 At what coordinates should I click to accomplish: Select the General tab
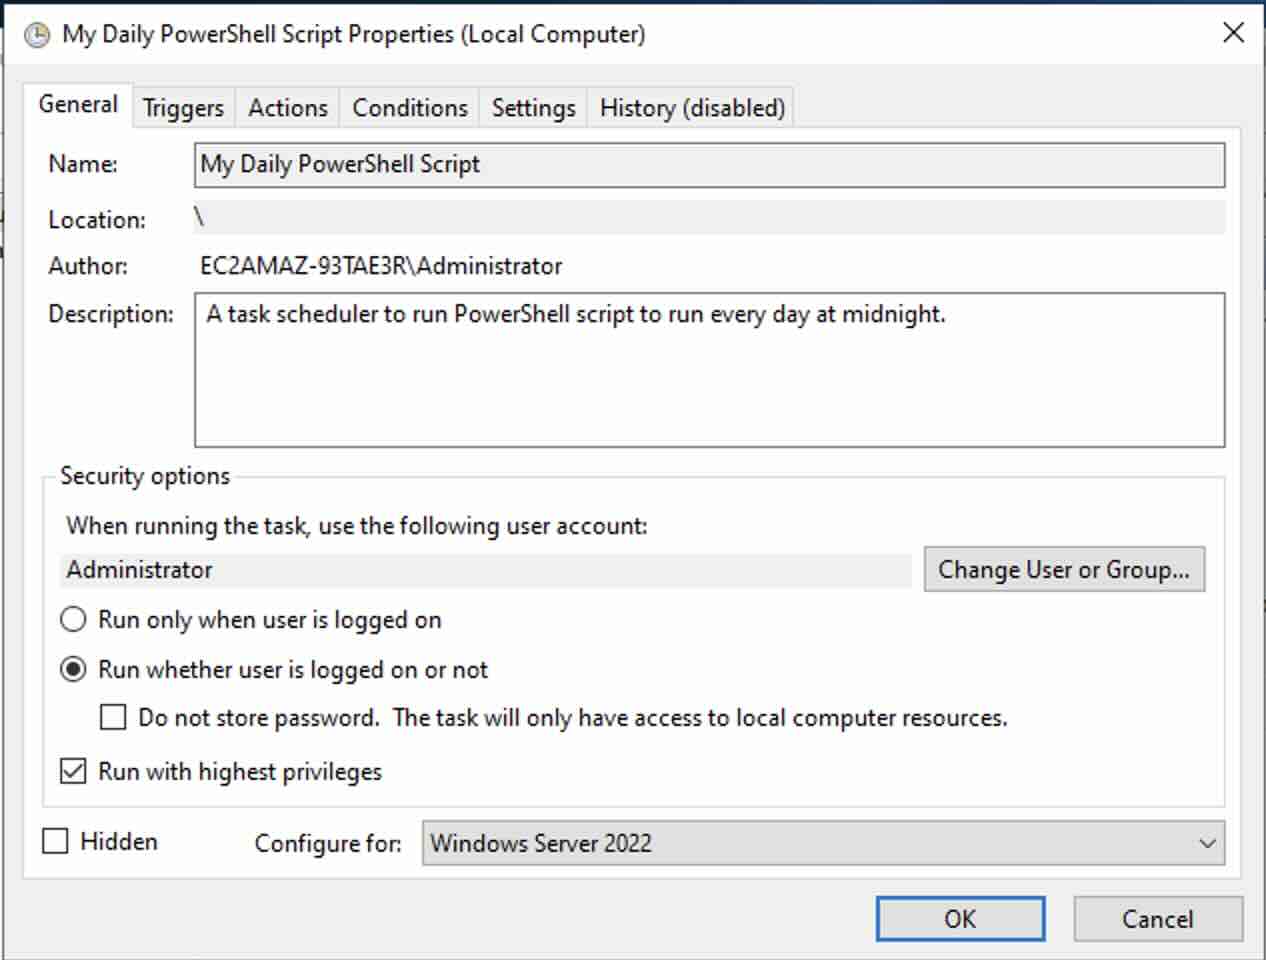(x=78, y=103)
